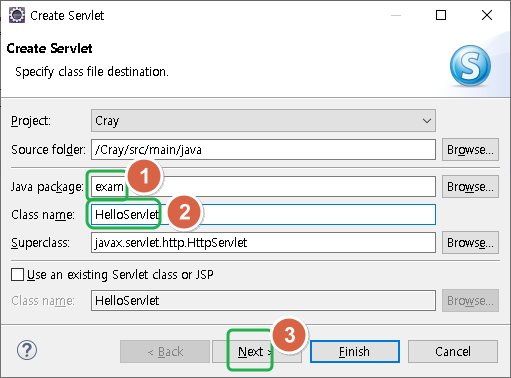Click the Superclass label
The width and height of the screenshot is (511, 378).
pos(40,243)
